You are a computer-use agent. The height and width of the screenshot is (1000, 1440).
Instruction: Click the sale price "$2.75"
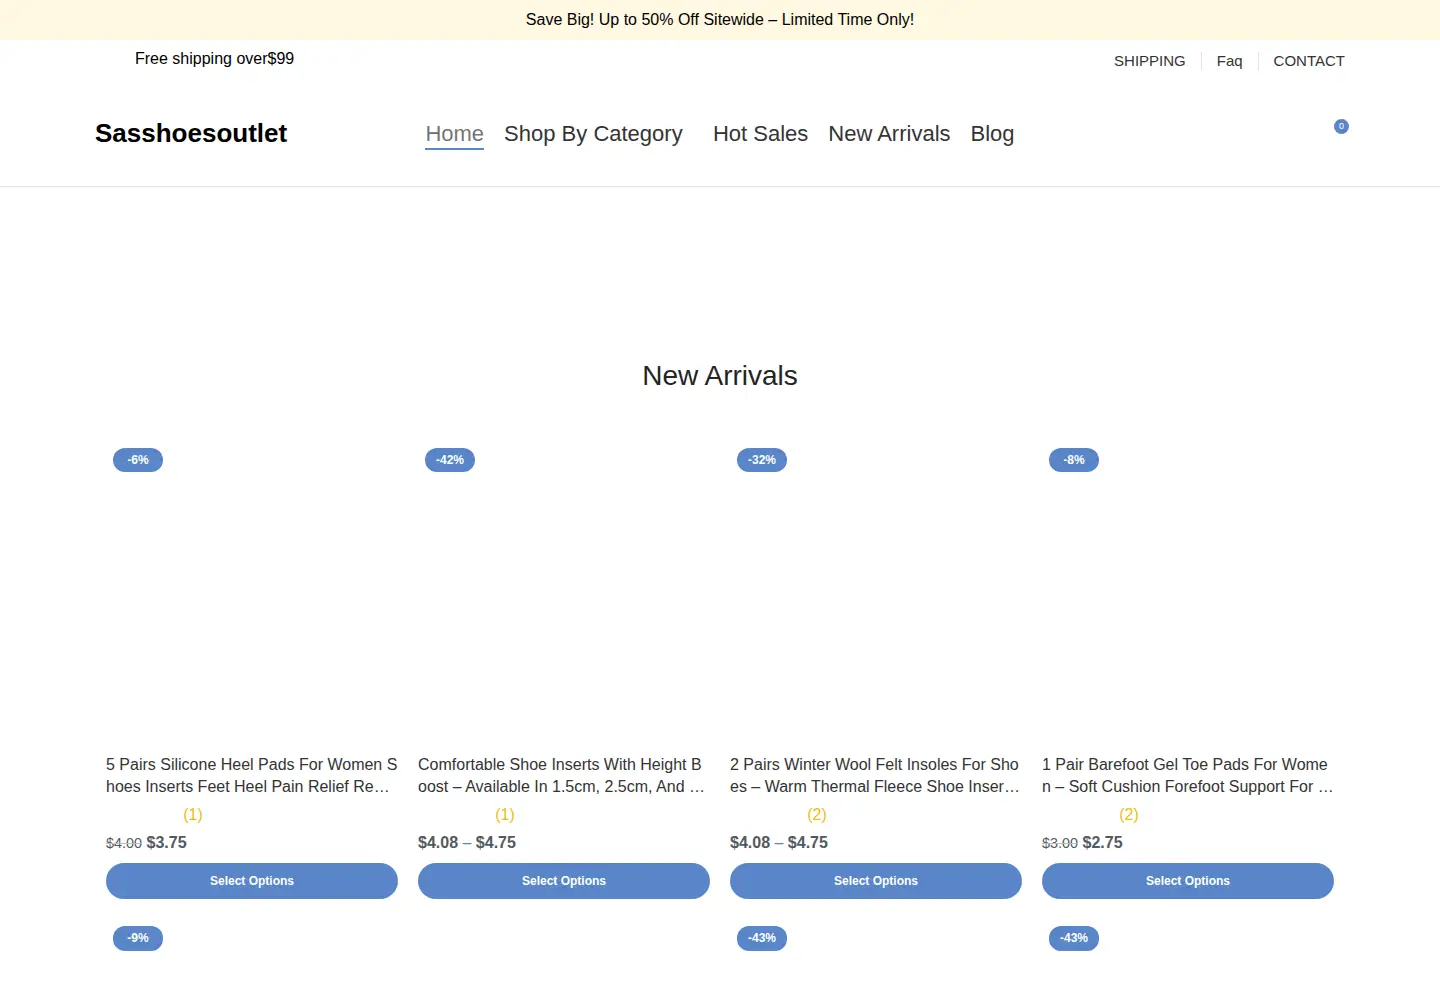1103,843
